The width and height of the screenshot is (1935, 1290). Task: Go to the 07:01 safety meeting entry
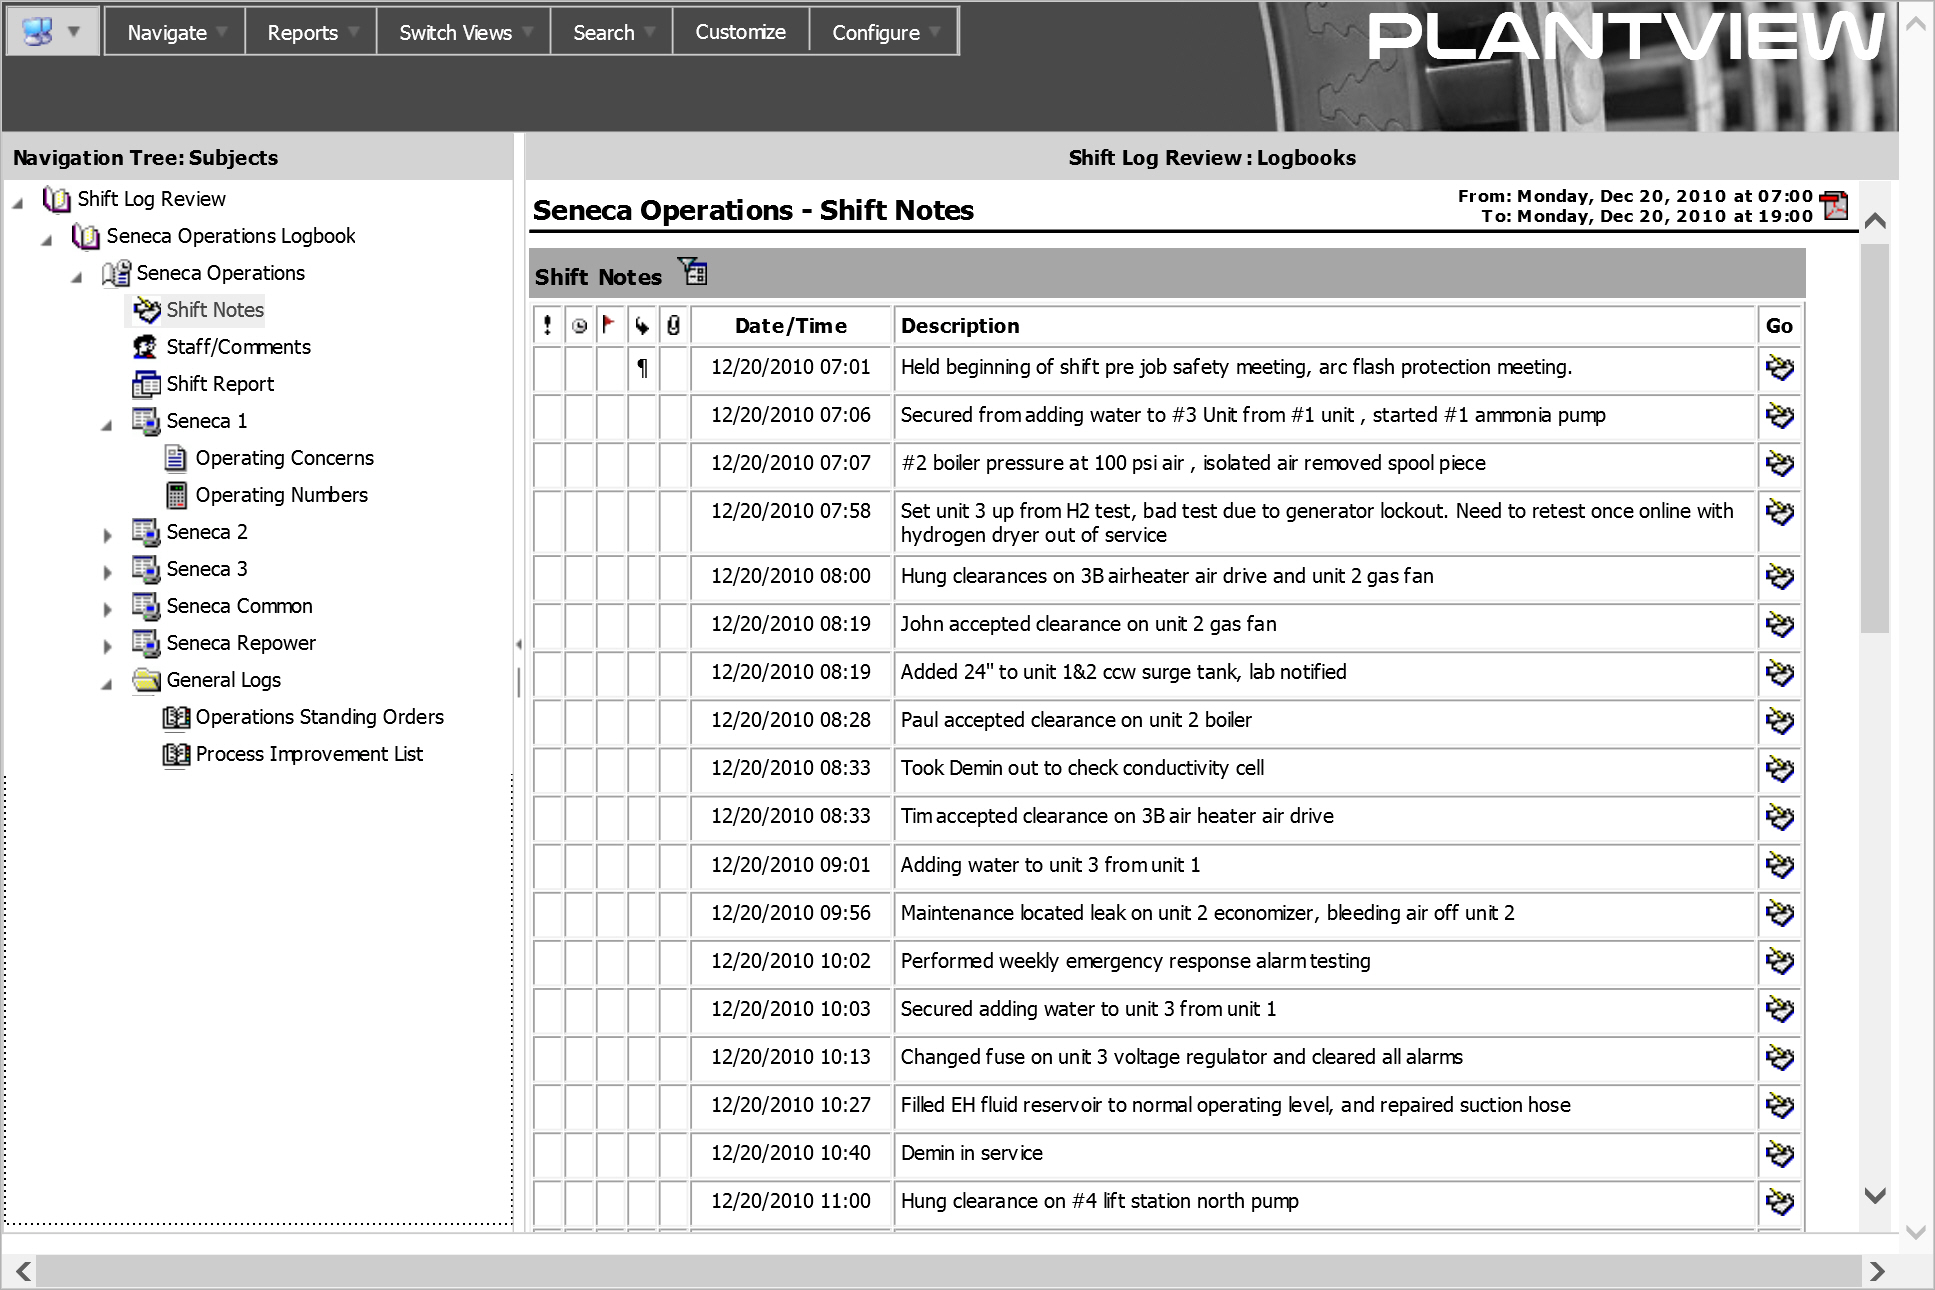[1780, 367]
